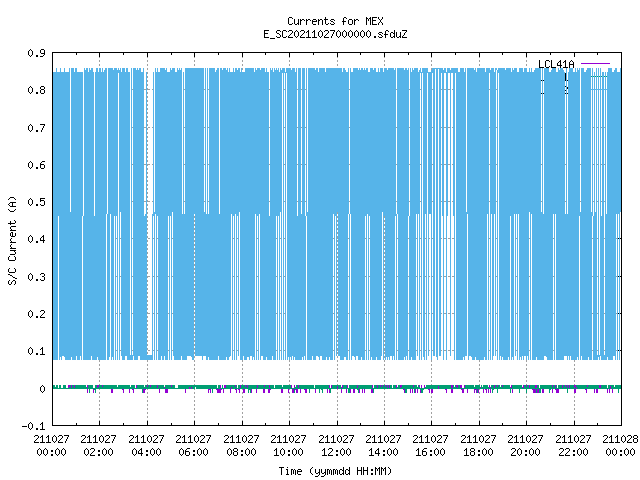Click the purple LCL41A legend line sample
The width and height of the screenshot is (640, 480).
pyautogui.click(x=595, y=64)
